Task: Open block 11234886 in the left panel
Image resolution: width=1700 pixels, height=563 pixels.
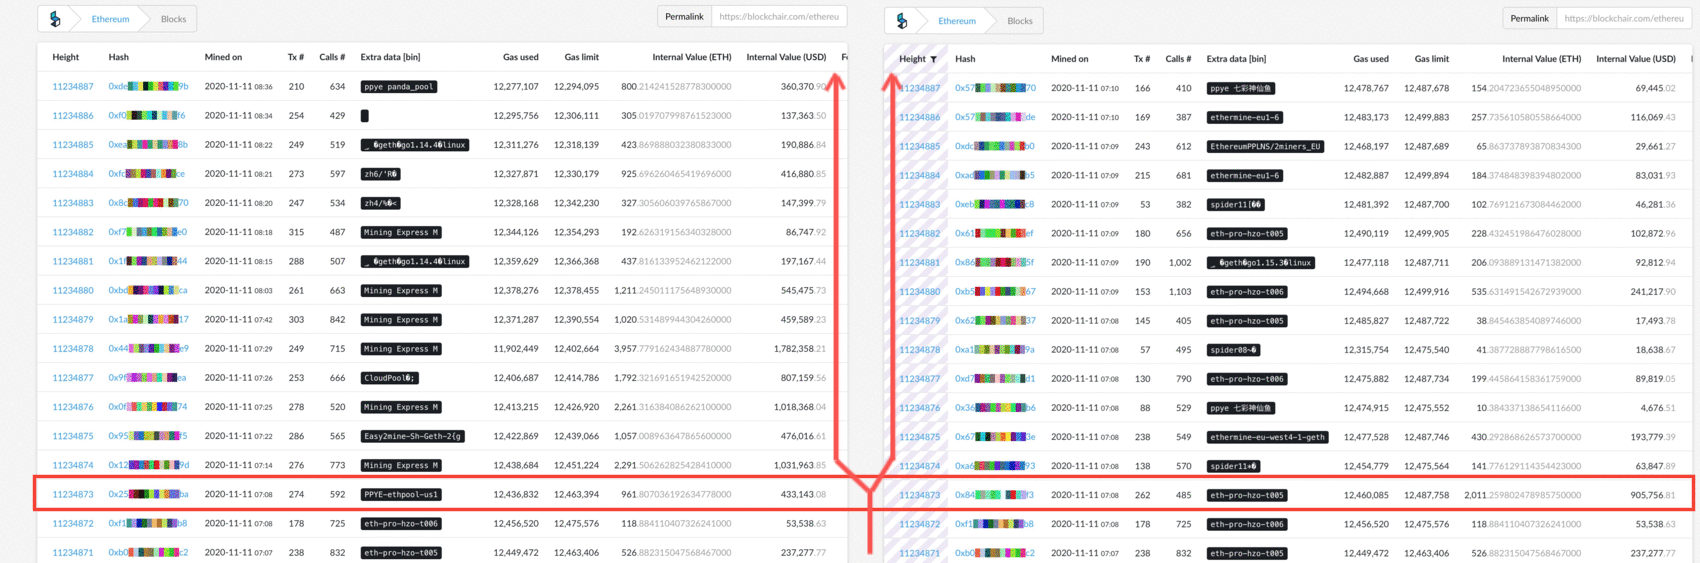Action: point(73,116)
